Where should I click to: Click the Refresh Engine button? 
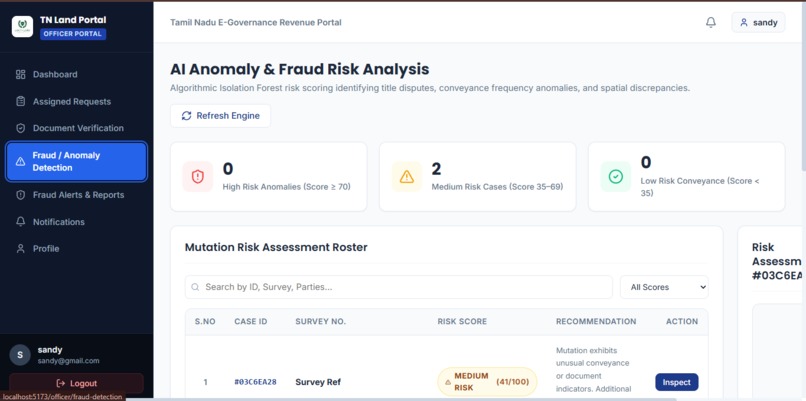click(221, 116)
